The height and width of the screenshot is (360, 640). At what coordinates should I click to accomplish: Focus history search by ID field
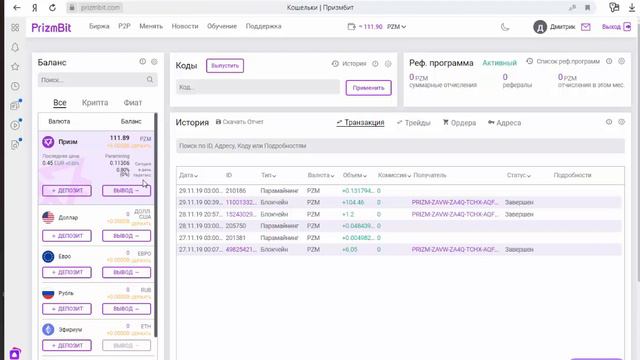400,146
